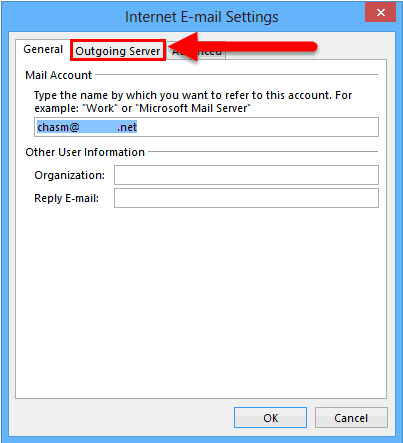Click the 'Organization:' label
Image resolution: width=403 pixels, height=443 pixels.
point(69,175)
